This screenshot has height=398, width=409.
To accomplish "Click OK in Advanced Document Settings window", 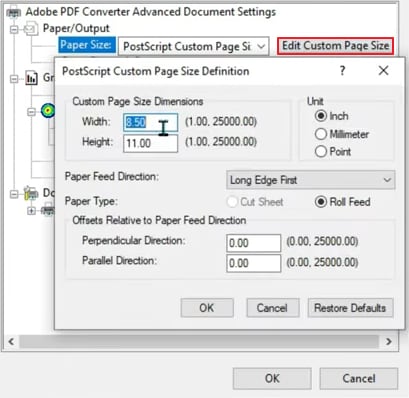I will click(x=272, y=378).
